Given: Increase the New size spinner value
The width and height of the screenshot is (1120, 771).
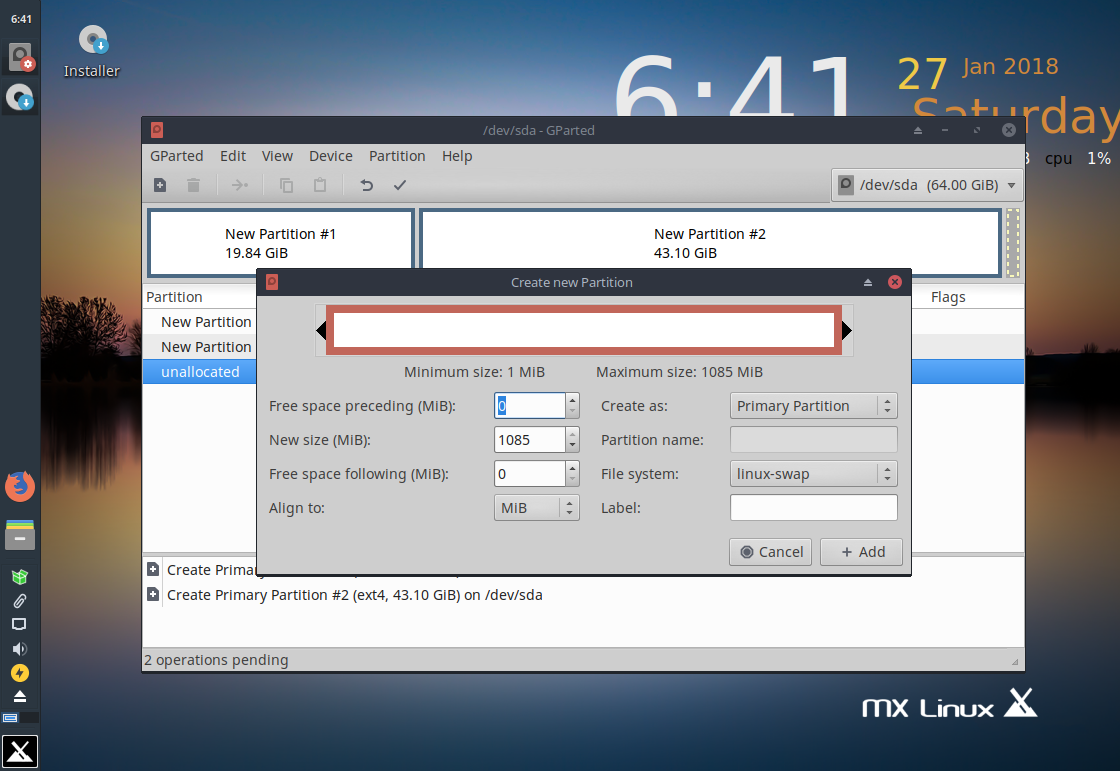Looking at the screenshot, I should point(572,434).
